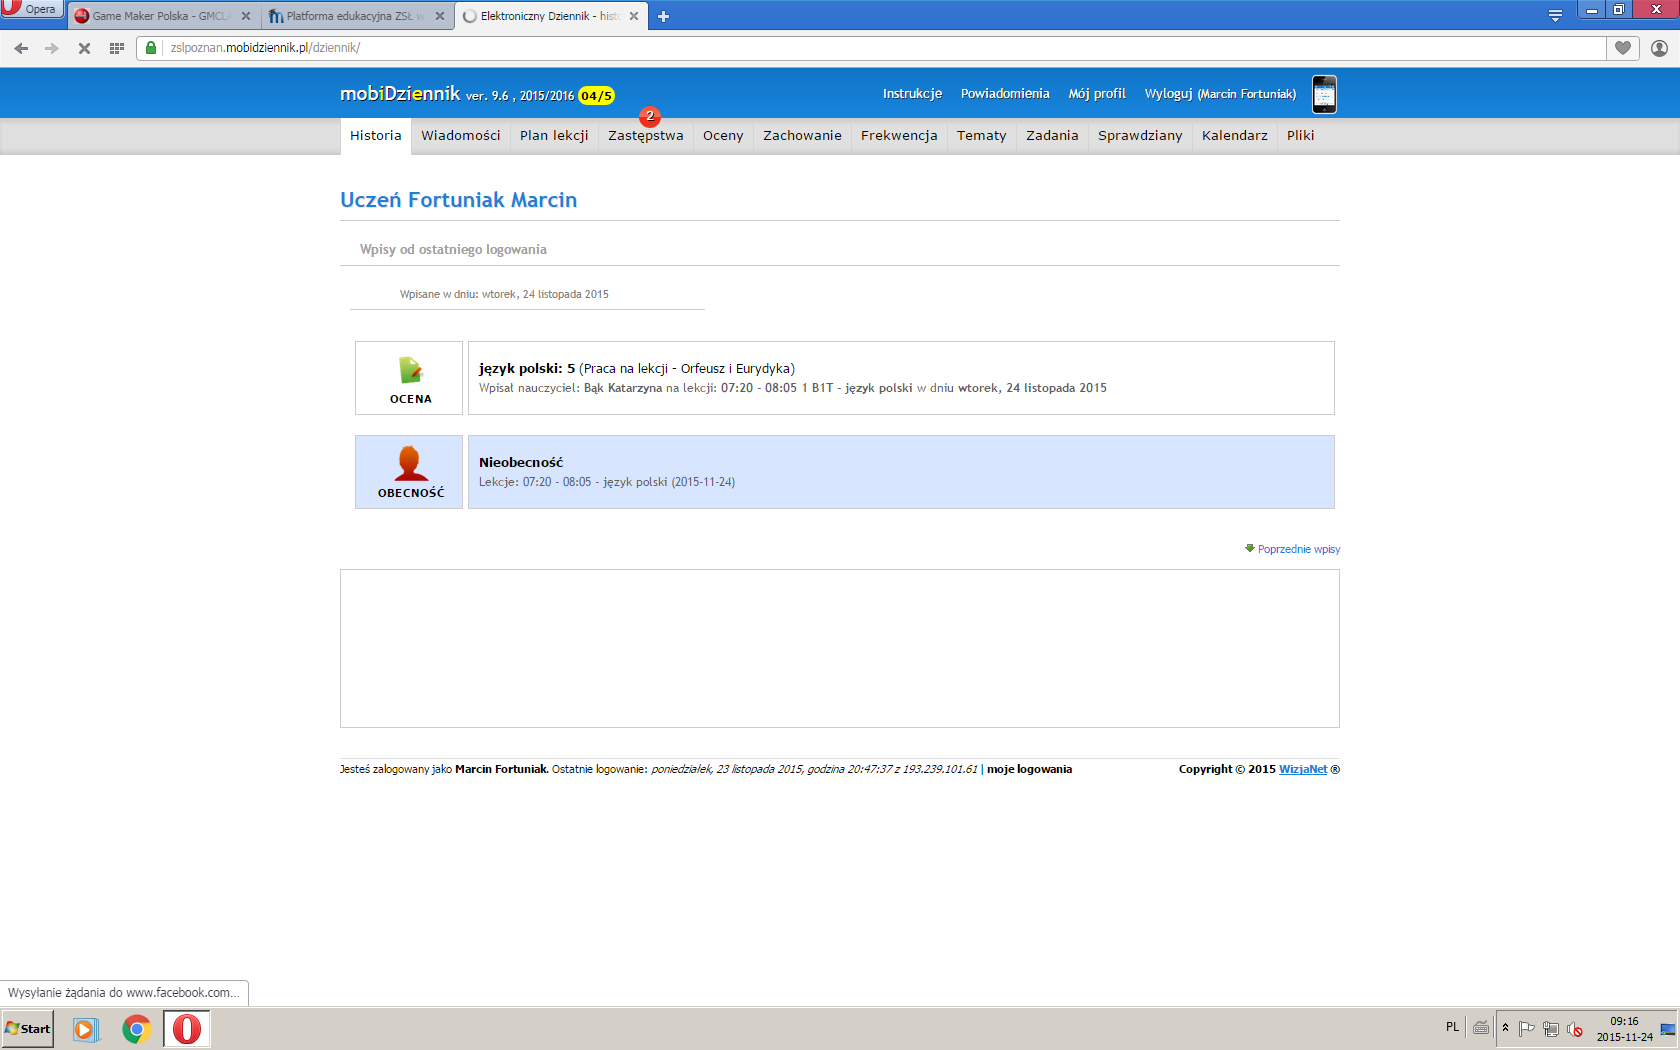Open the Frekwencja tab
Screen dimensions: 1680x1050
click(898, 136)
